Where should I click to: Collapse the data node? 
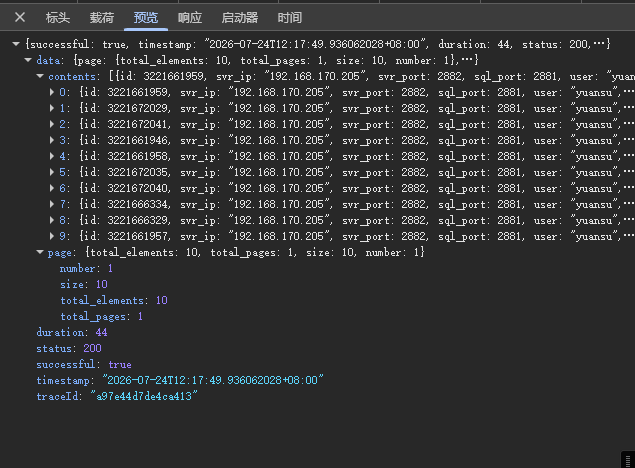pyautogui.click(x=28, y=60)
